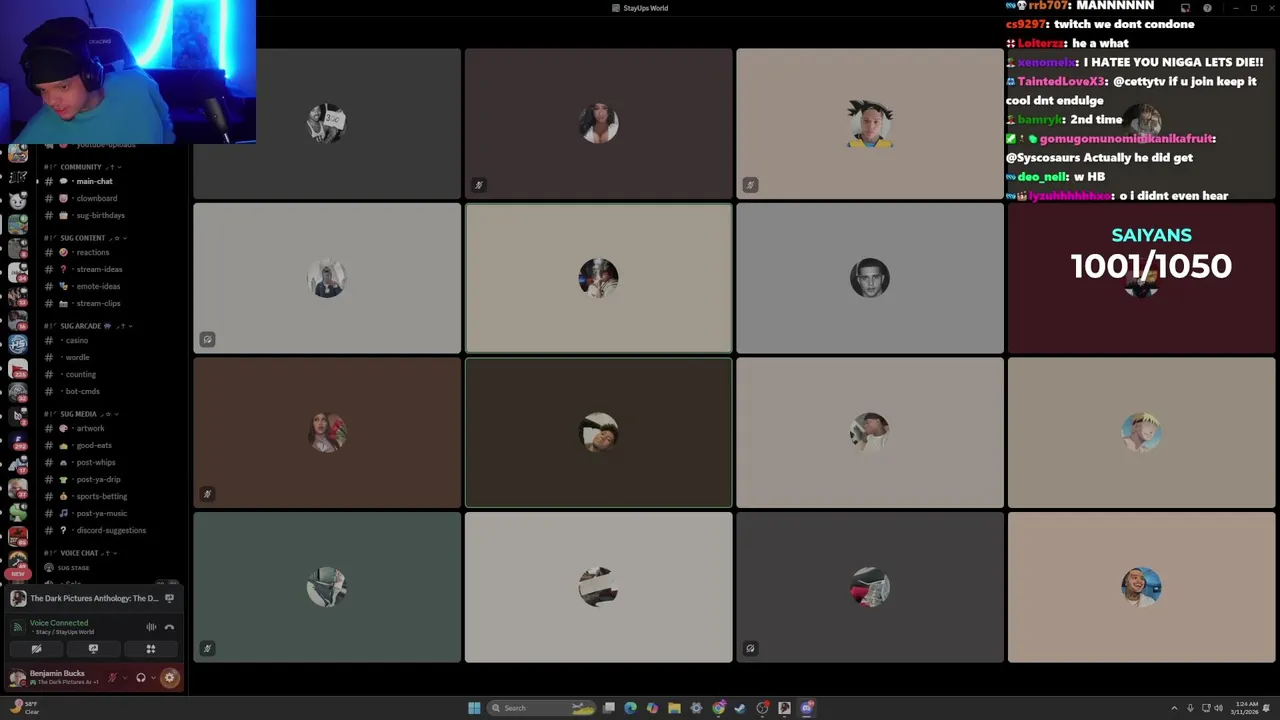
Task: Open the reactions channel
Action: tap(92, 252)
